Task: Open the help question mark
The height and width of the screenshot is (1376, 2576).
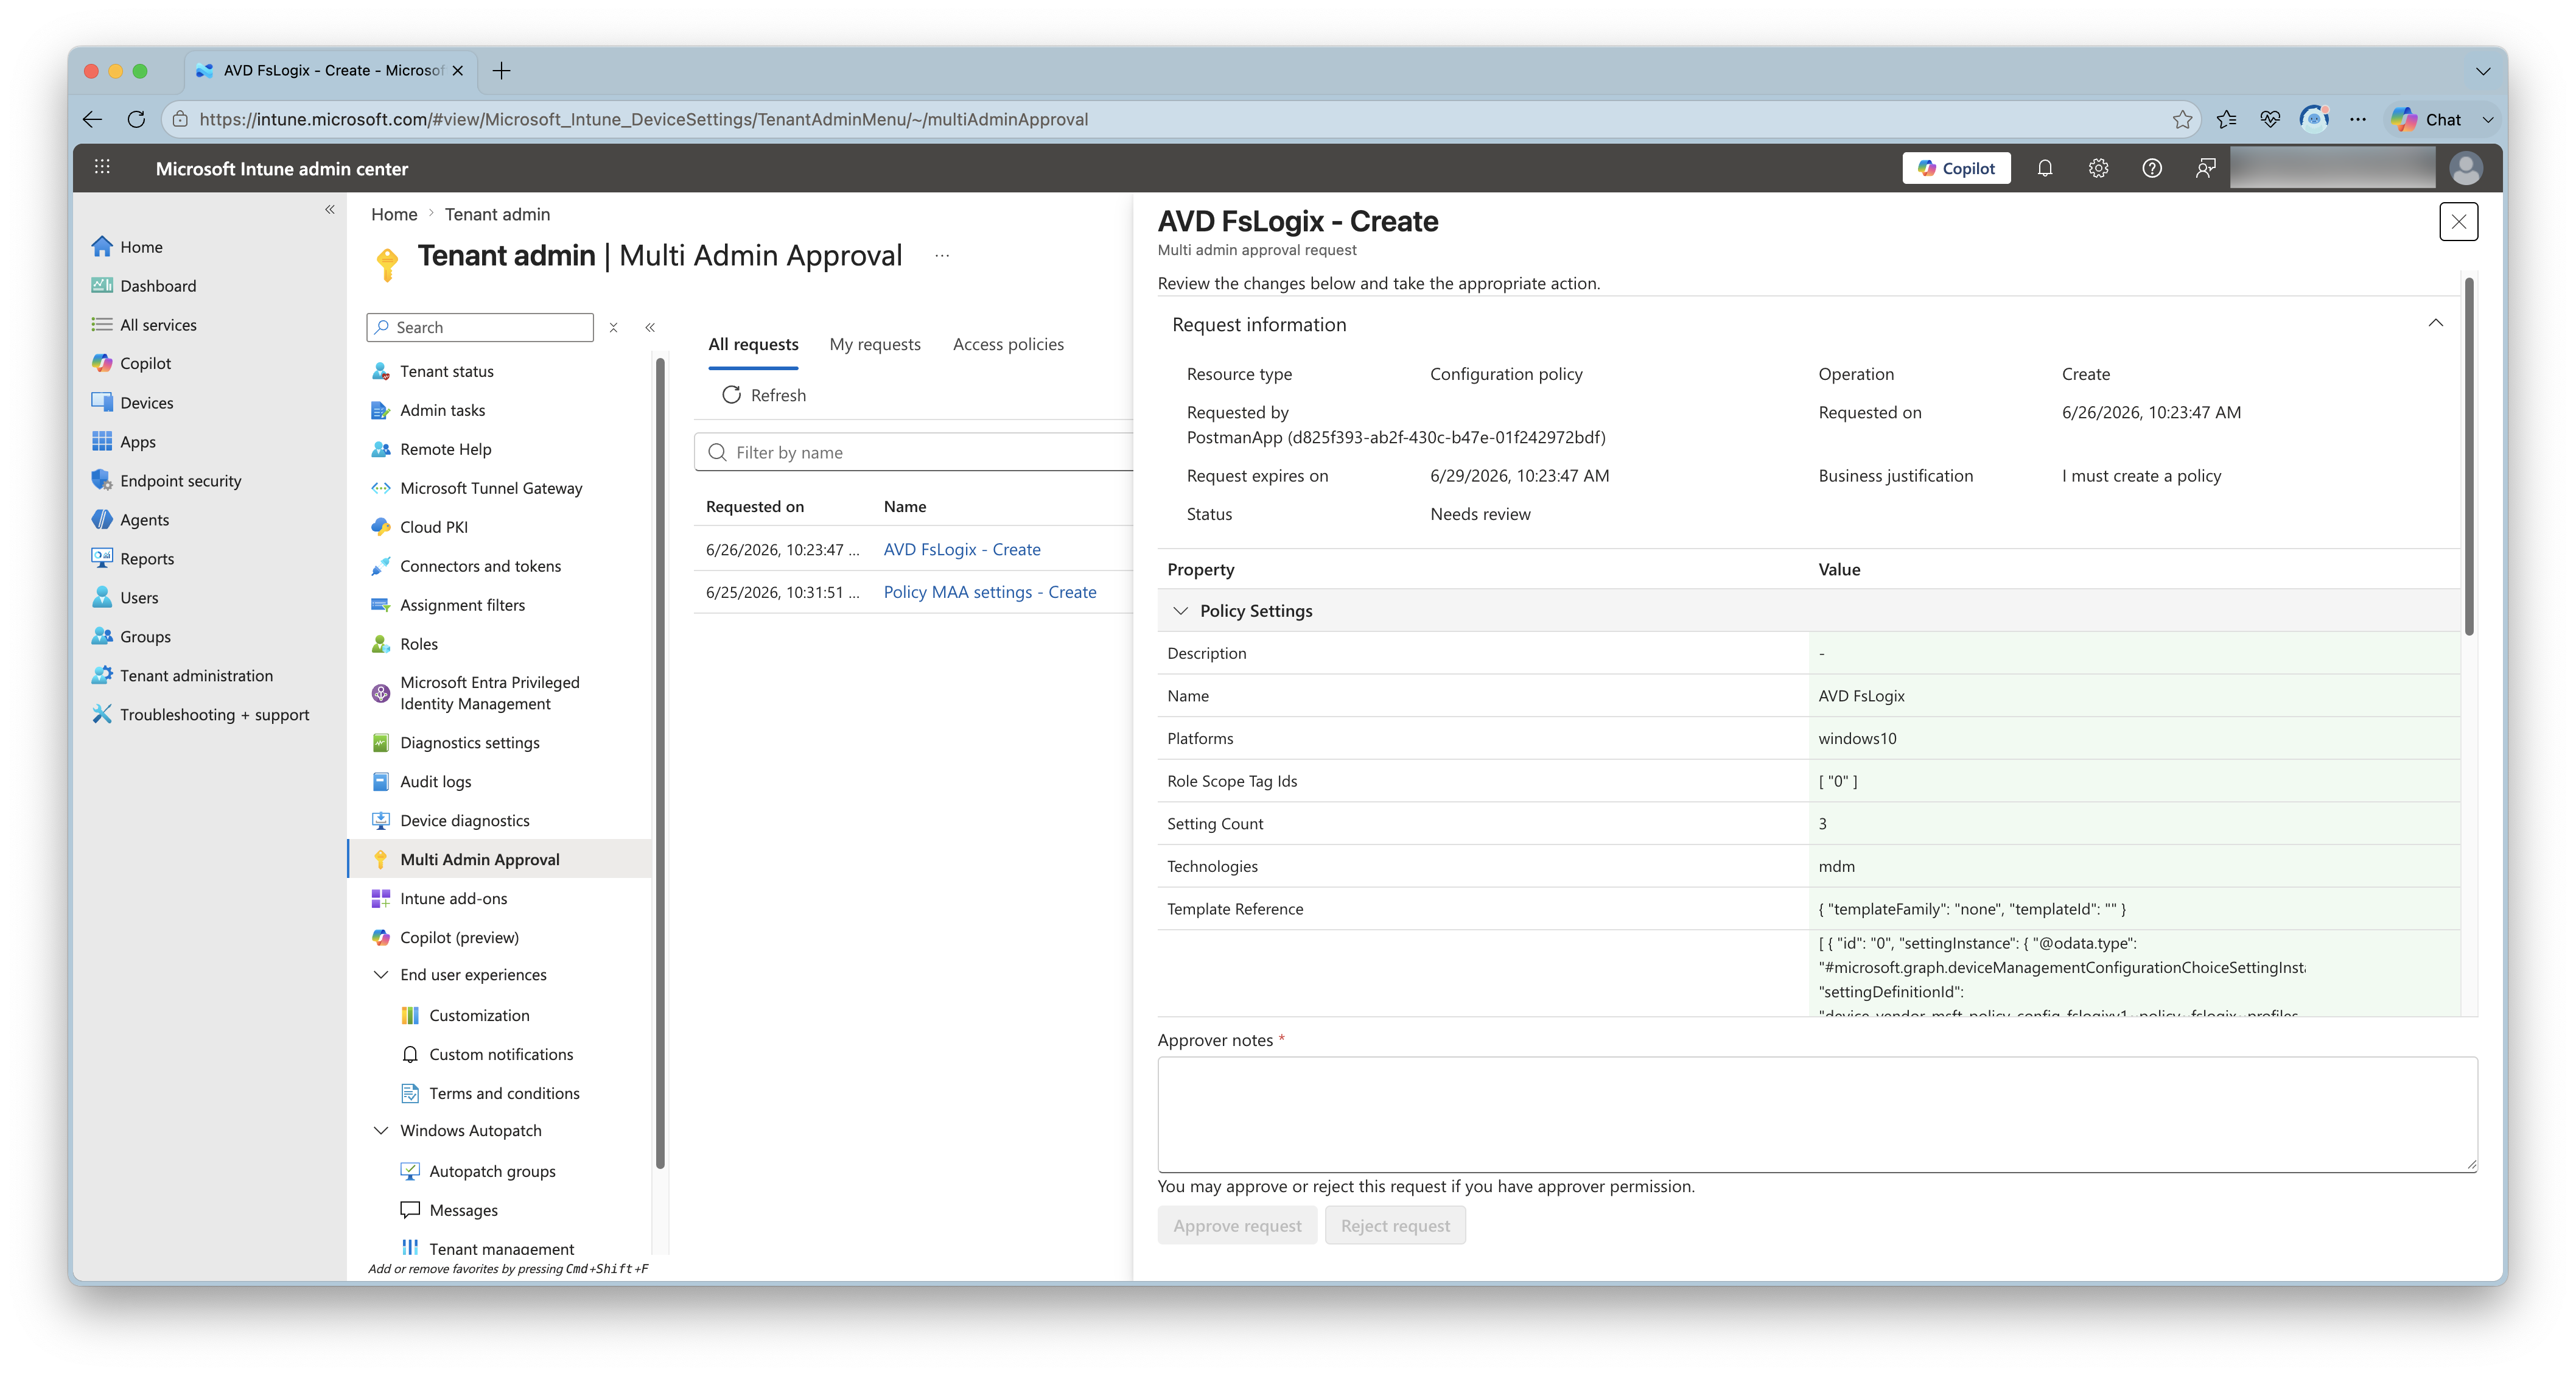Action: 2152,168
